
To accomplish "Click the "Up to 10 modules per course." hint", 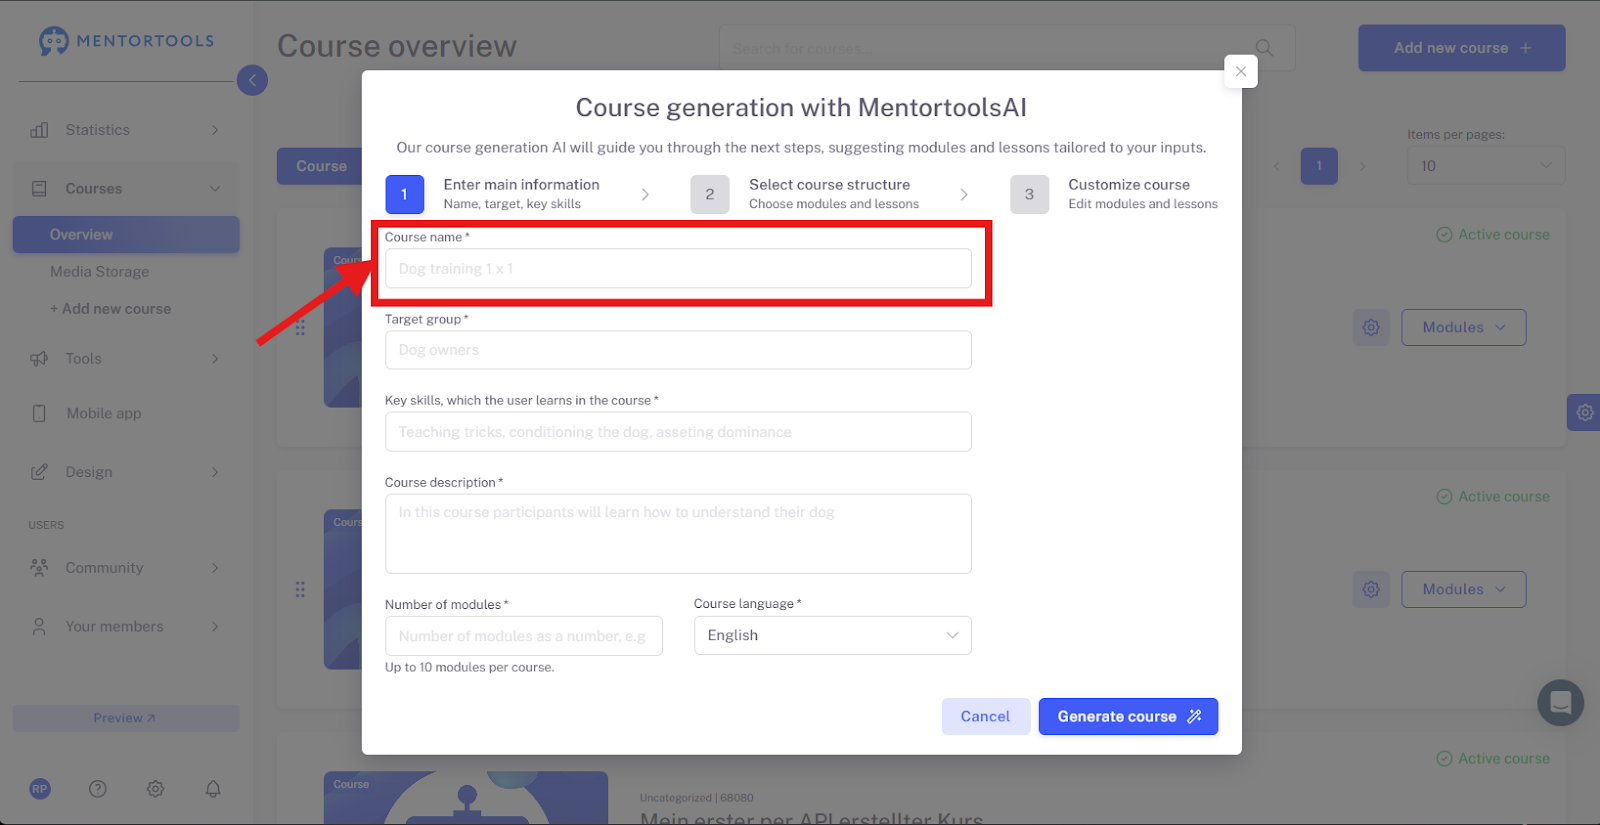I will pos(469,668).
